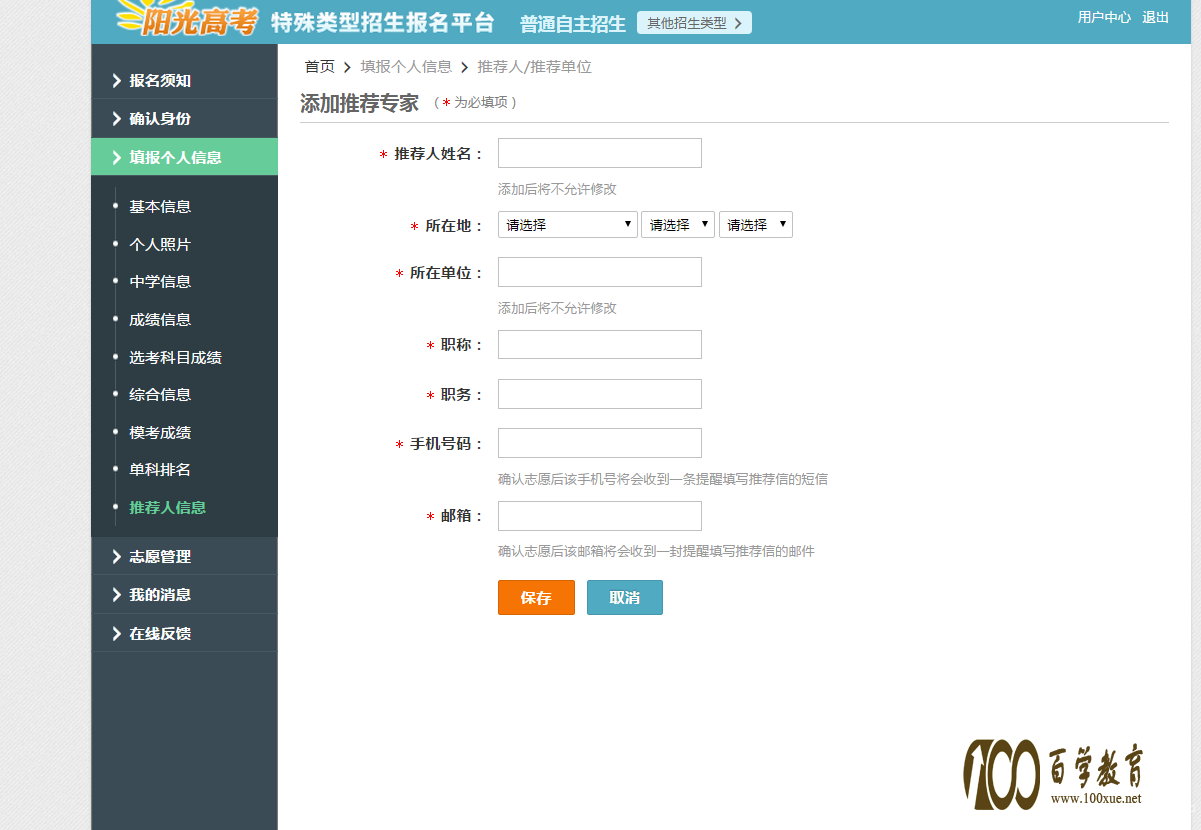Open 选考科目成绩 submenu item
Image resolution: width=1201 pixels, height=830 pixels.
tap(175, 357)
